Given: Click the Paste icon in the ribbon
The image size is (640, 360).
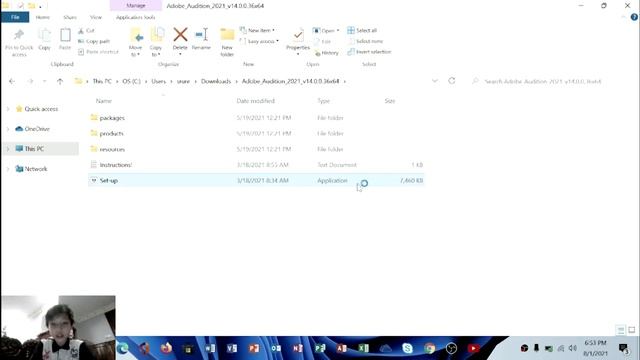Looking at the screenshot, I should pyautogui.click(x=65, y=35).
